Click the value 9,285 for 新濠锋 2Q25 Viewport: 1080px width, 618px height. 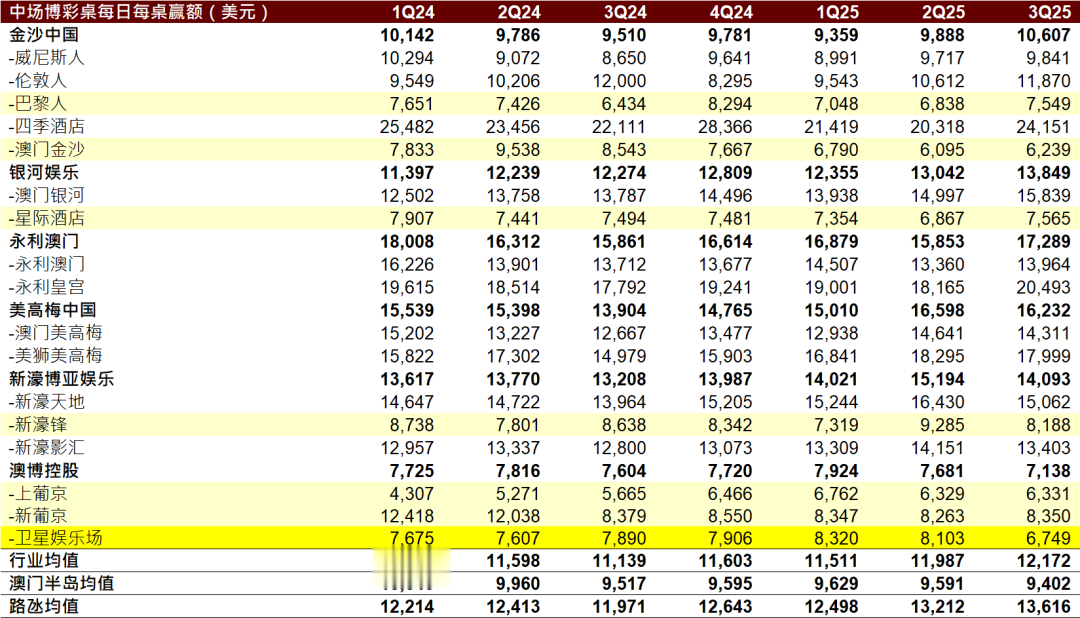point(942,425)
